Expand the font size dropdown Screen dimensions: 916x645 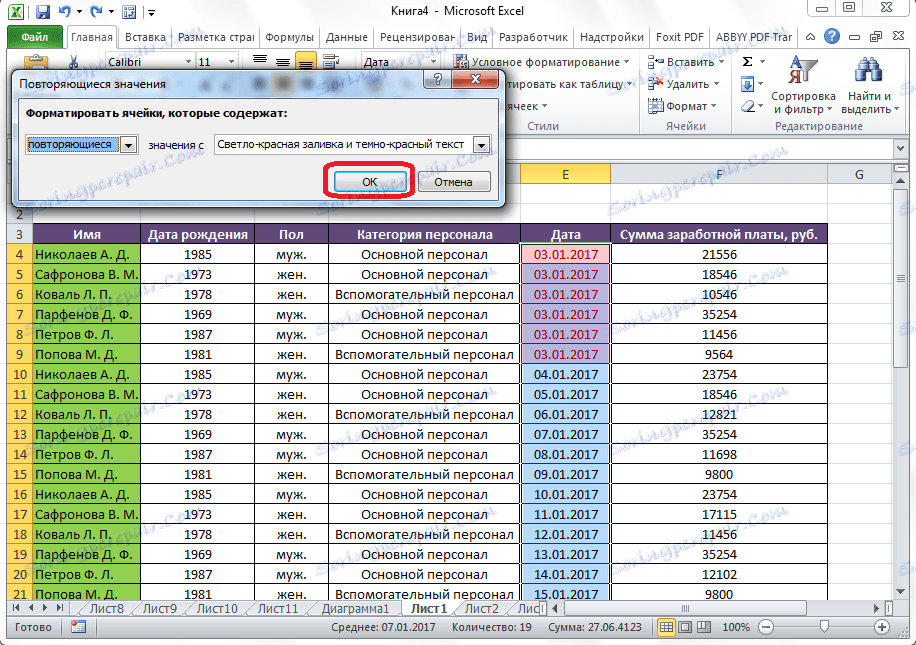click(x=231, y=62)
